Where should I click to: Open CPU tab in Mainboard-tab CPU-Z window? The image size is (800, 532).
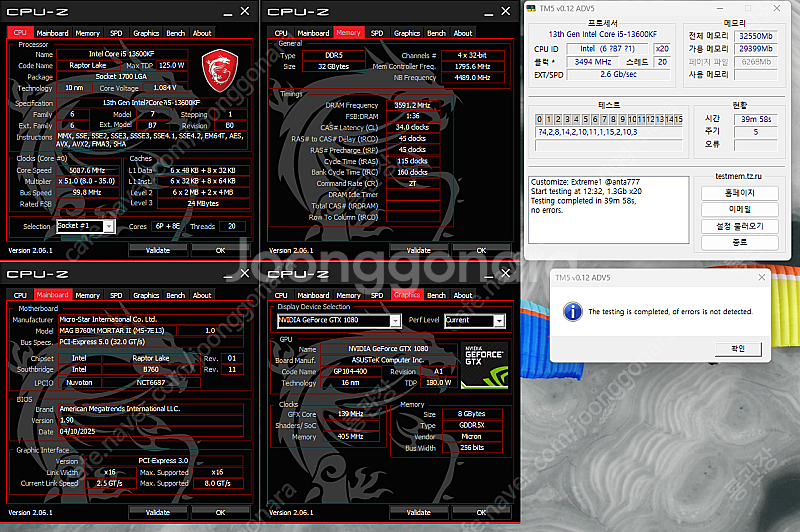(x=20, y=295)
